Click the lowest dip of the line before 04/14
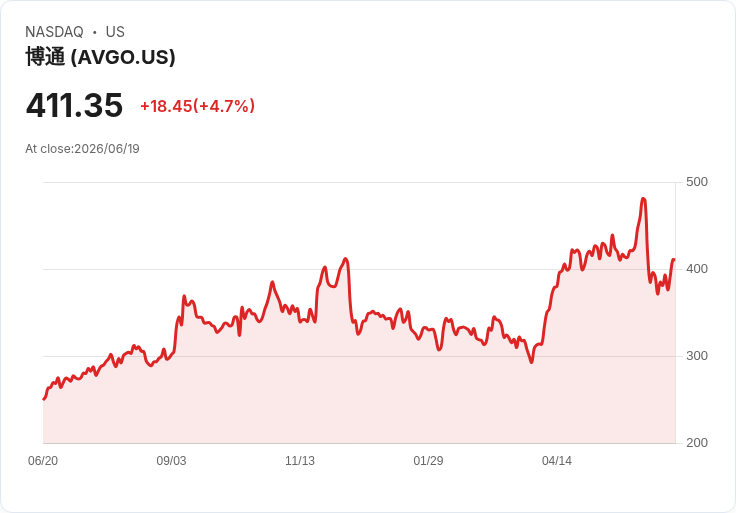The height and width of the screenshot is (513, 736). [x=531, y=362]
